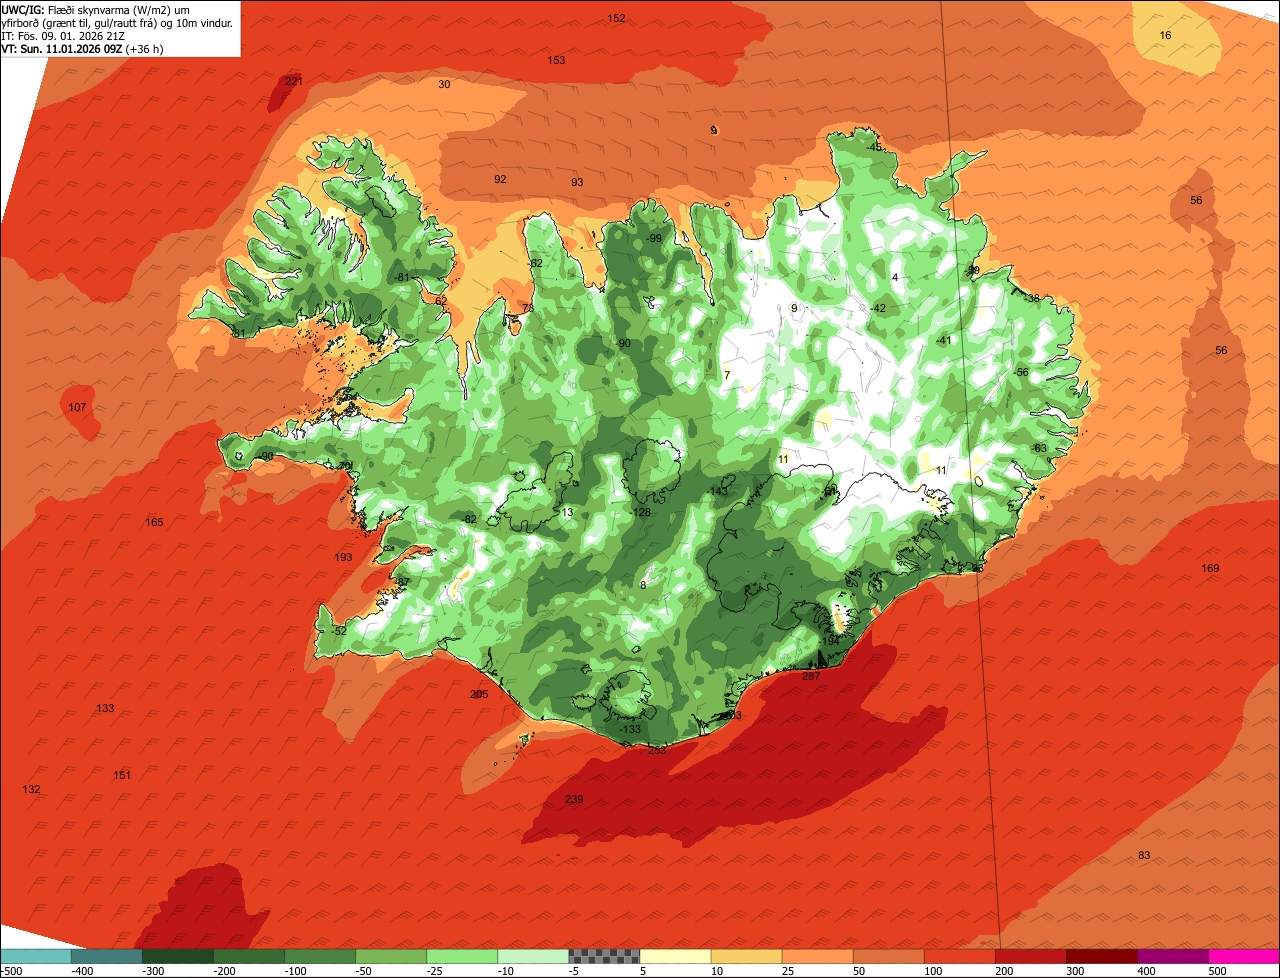Click the map value 169

1210,568
